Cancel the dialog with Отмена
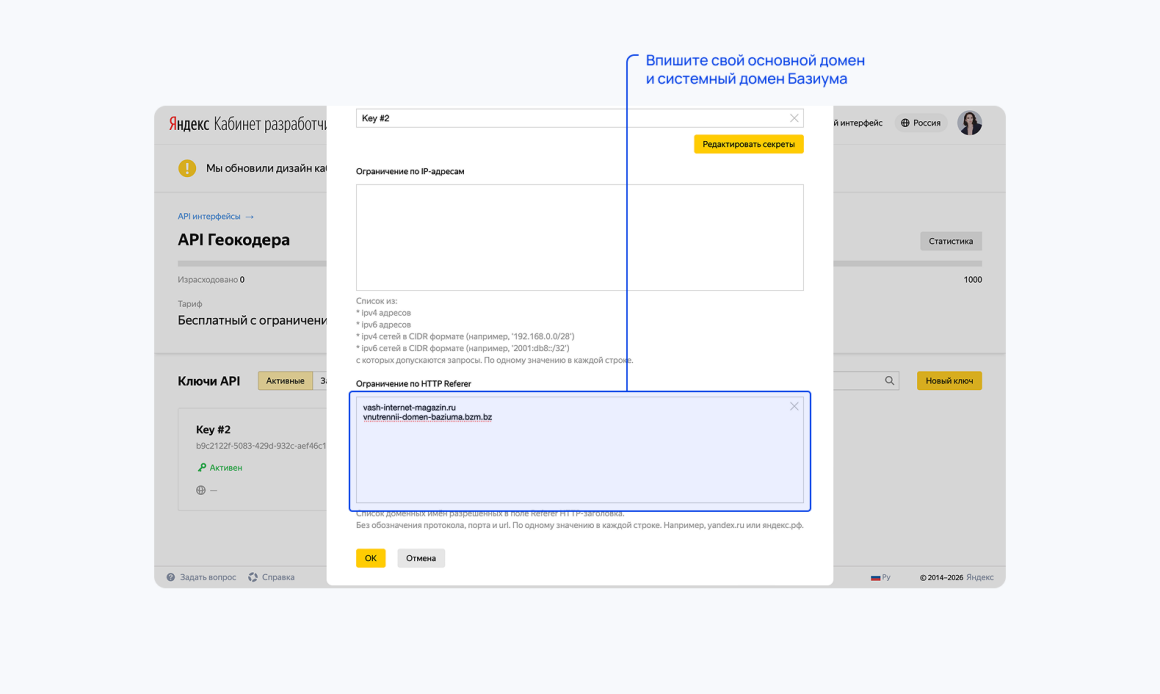Viewport: 1160px width, 694px height. coord(421,558)
